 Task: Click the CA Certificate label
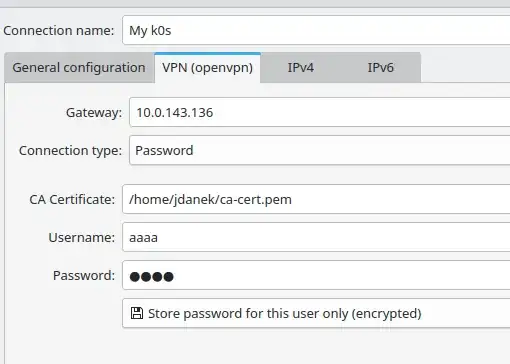[x=72, y=200]
